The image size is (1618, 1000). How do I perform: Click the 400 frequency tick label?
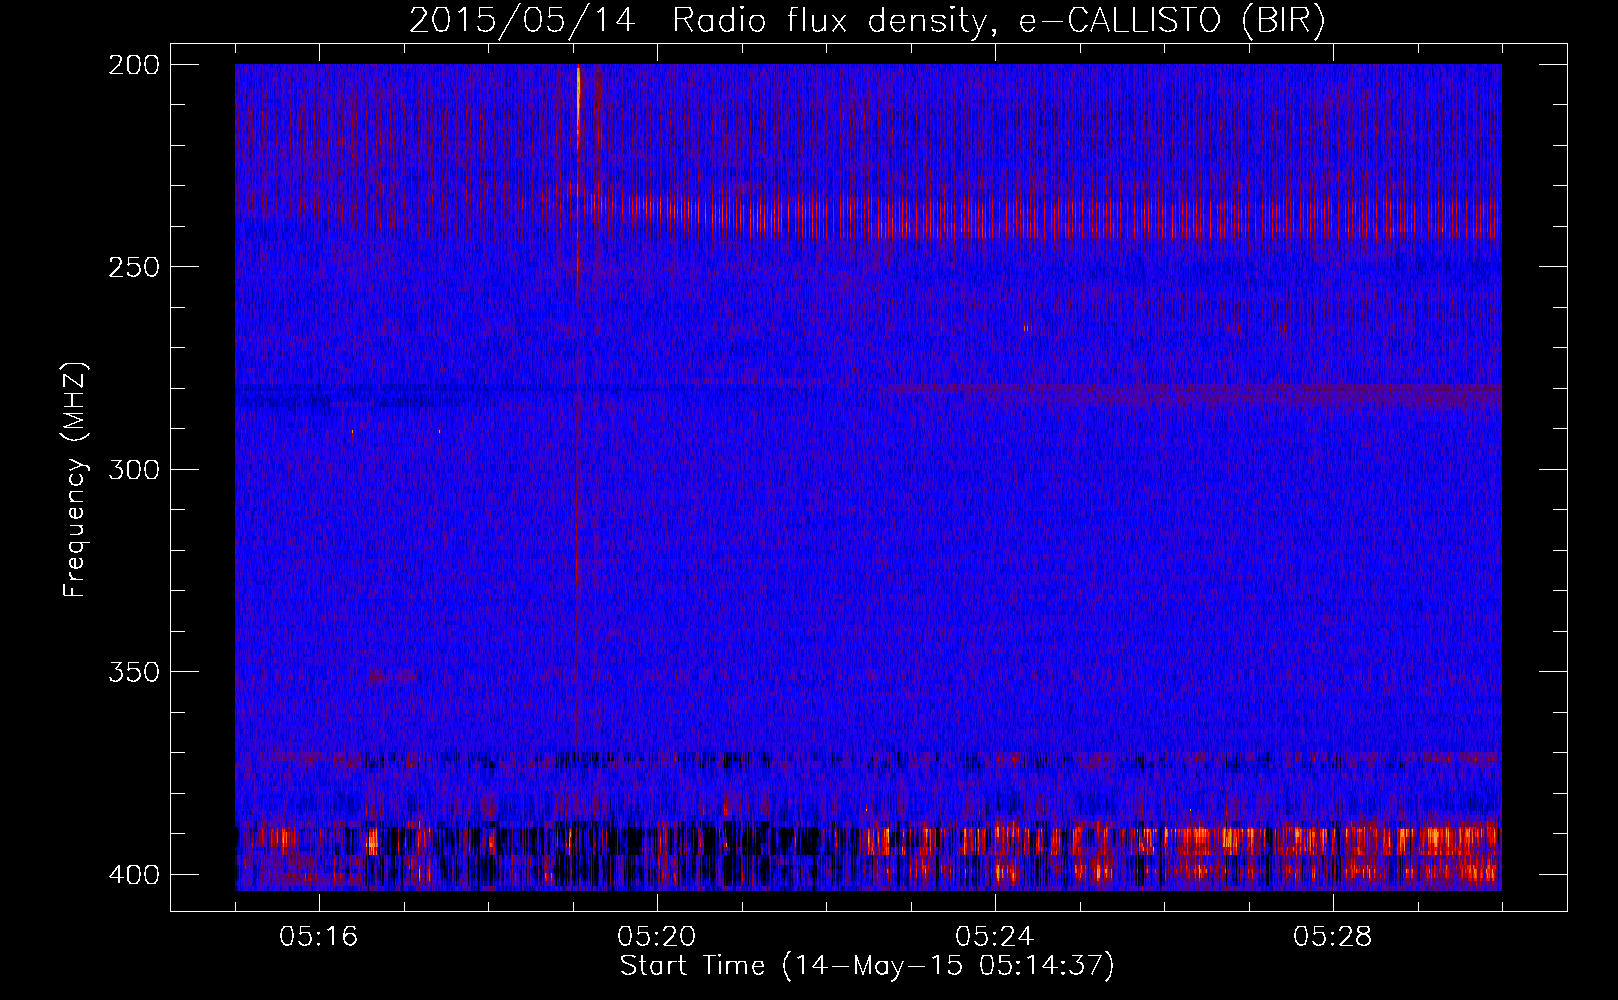[133, 875]
